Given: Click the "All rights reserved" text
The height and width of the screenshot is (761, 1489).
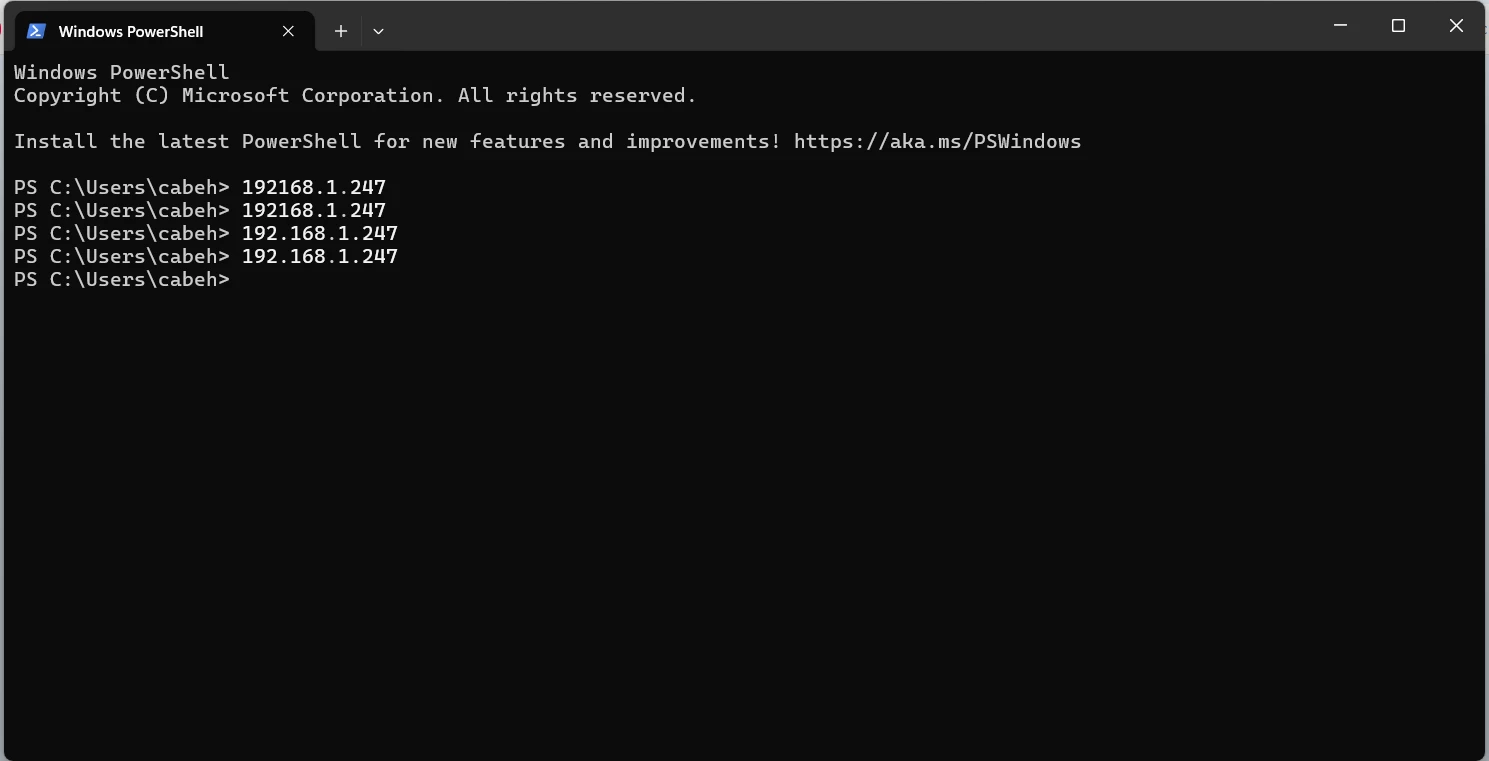Looking at the screenshot, I should (x=576, y=96).
